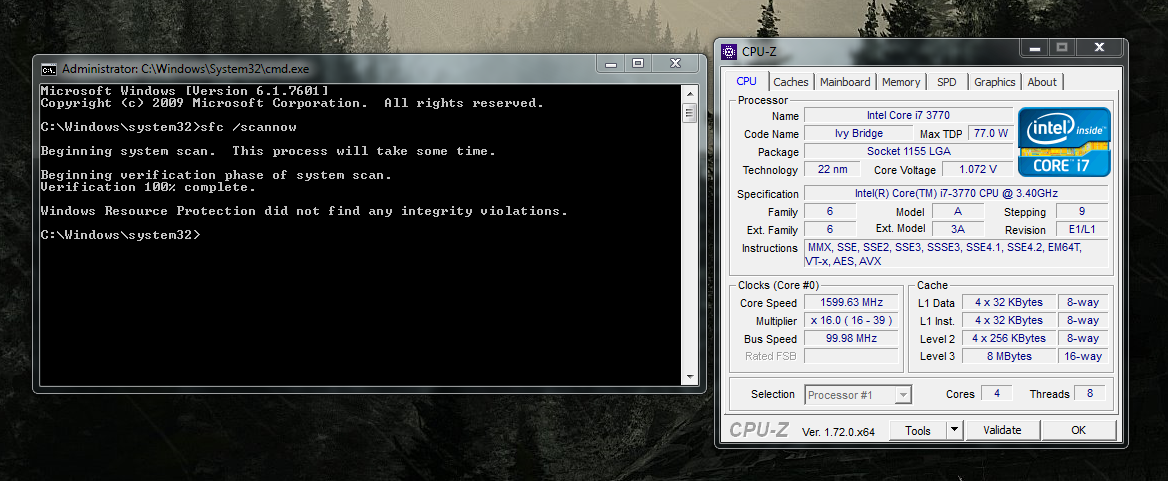Viewport: 1168px width, 481px height.
Task: Click the Level 3 value '8 MBytes'
Action: pyautogui.click(x=1009, y=356)
